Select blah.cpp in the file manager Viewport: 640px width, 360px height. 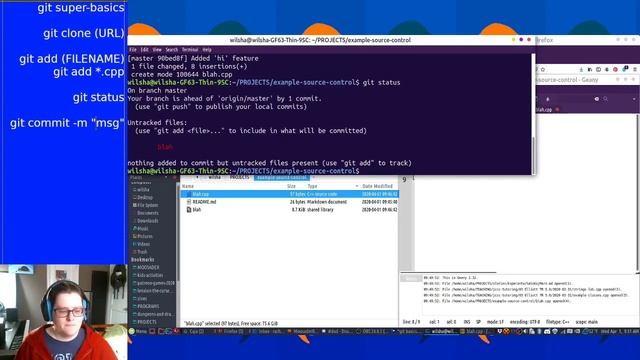(x=289, y=194)
